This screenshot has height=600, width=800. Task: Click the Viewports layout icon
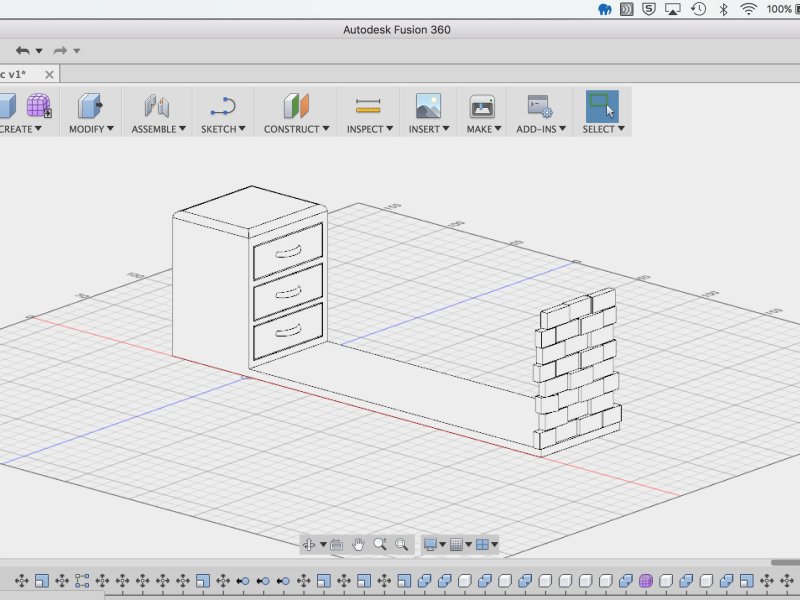point(482,544)
